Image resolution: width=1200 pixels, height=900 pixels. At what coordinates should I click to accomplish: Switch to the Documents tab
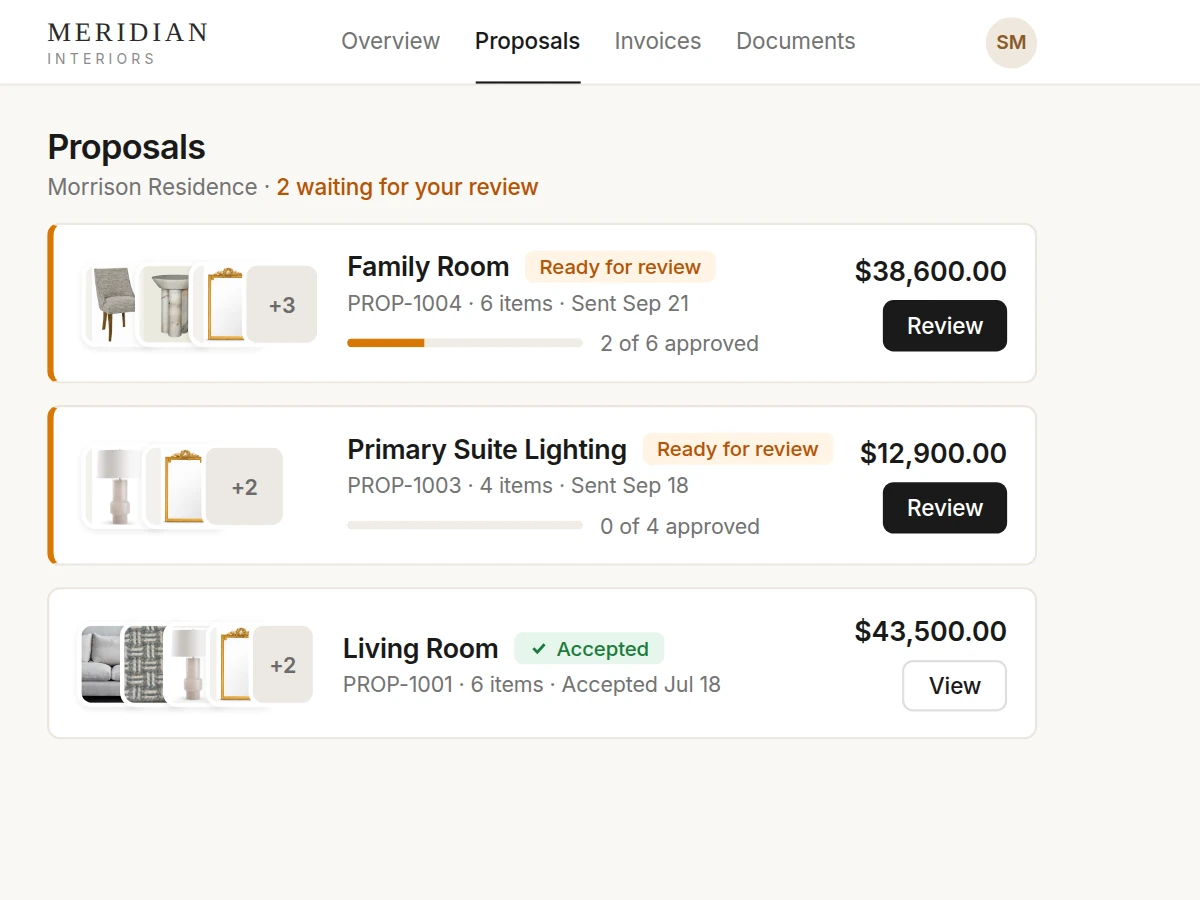796,41
